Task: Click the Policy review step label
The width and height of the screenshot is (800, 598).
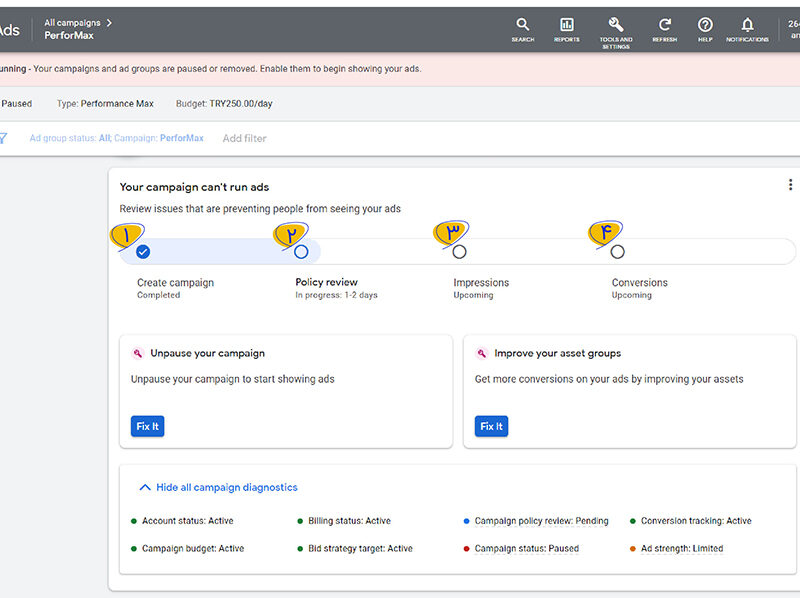Action: [327, 282]
